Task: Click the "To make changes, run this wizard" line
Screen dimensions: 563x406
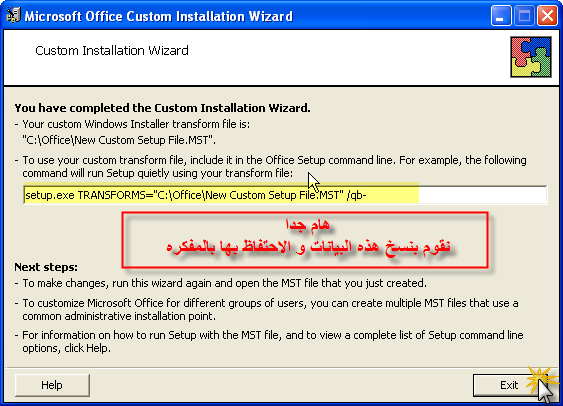Action: (224, 283)
